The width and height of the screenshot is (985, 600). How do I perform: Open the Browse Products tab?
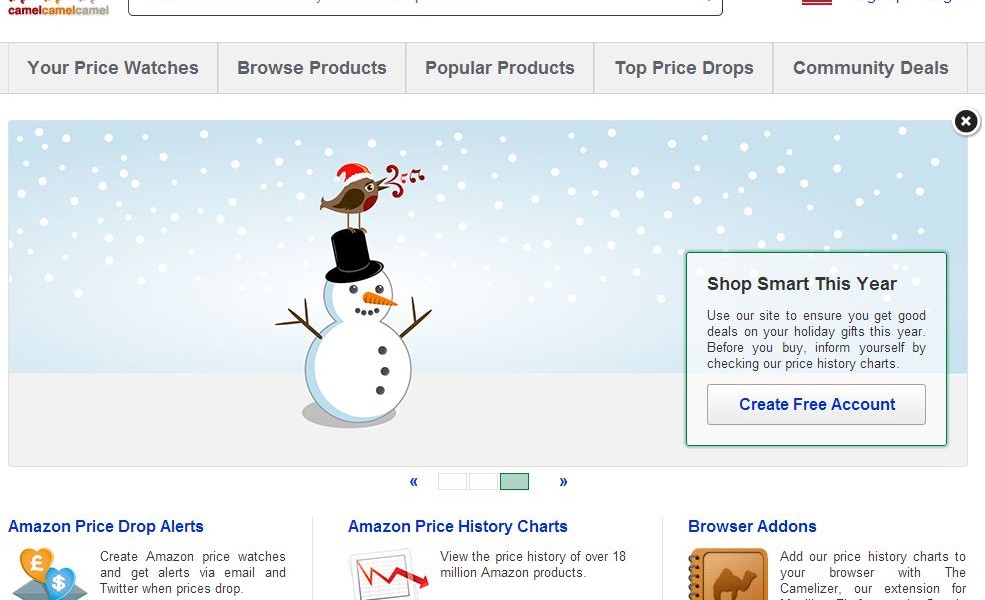pyautogui.click(x=312, y=68)
